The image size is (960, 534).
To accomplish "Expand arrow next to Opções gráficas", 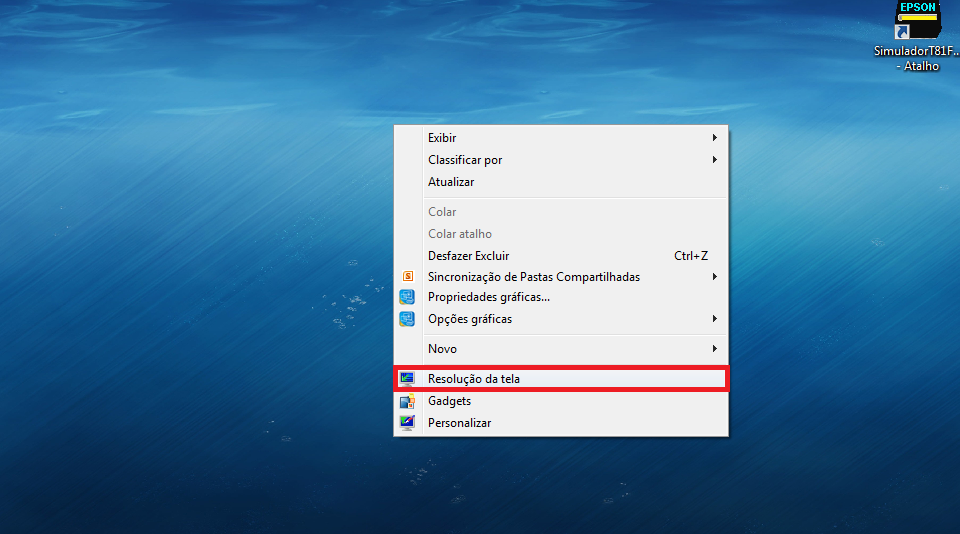I will pos(714,319).
